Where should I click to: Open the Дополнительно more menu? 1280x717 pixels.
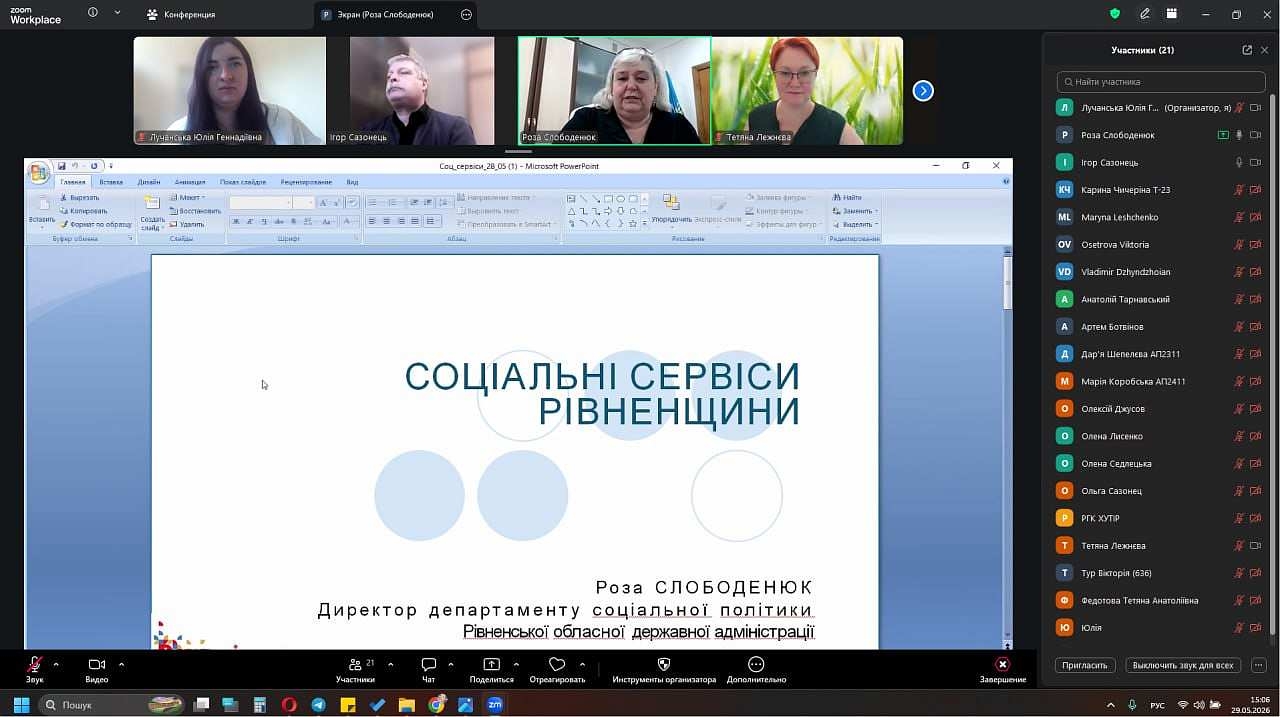(x=756, y=669)
